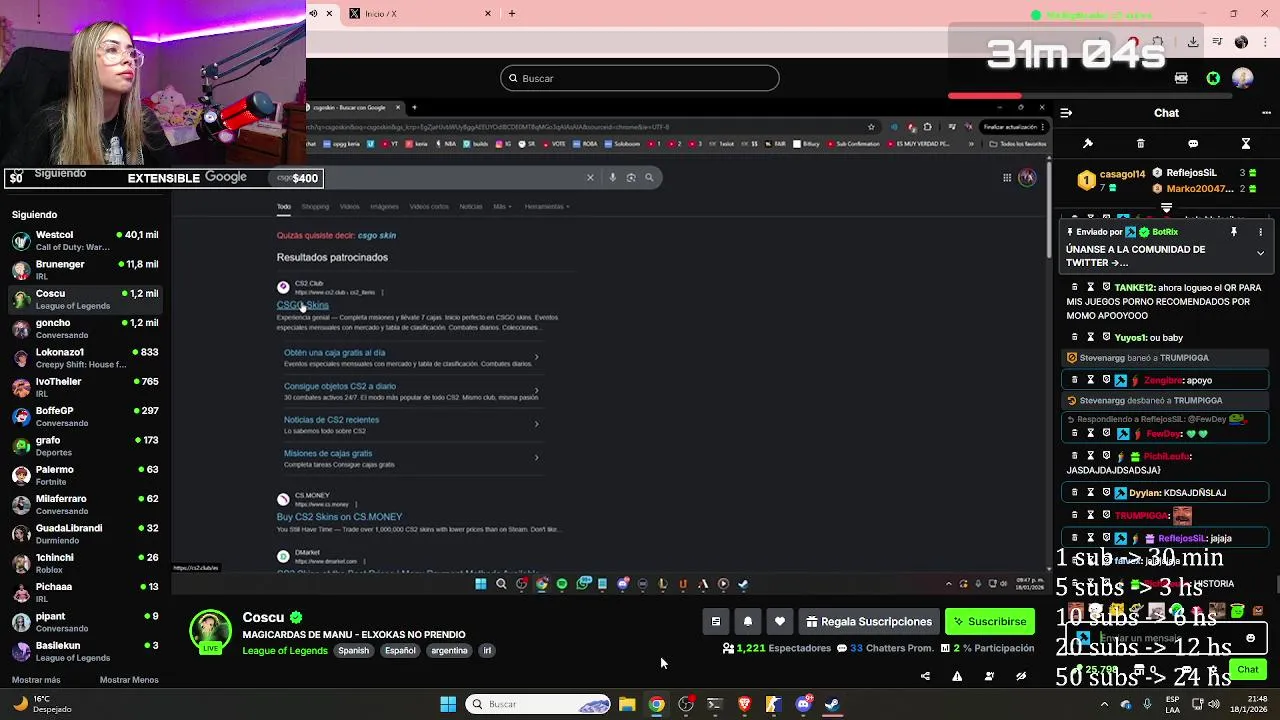Click the theater mode icon in header
The height and width of the screenshot is (720, 1280).
[x=1181, y=78]
